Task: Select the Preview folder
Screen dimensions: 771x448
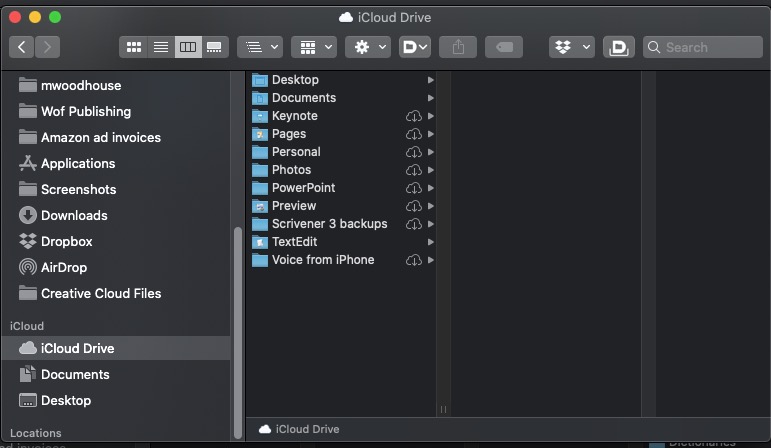Action: pyautogui.click(x=342, y=206)
